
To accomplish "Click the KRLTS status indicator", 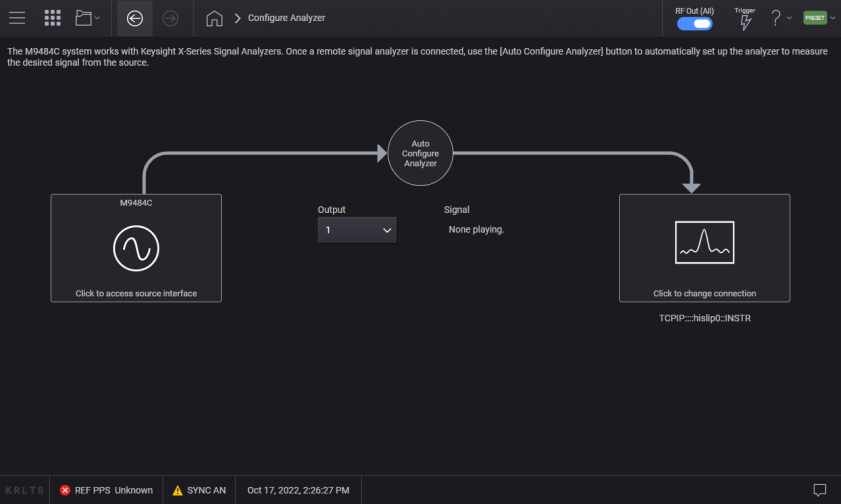I will pyautogui.click(x=23, y=490).
